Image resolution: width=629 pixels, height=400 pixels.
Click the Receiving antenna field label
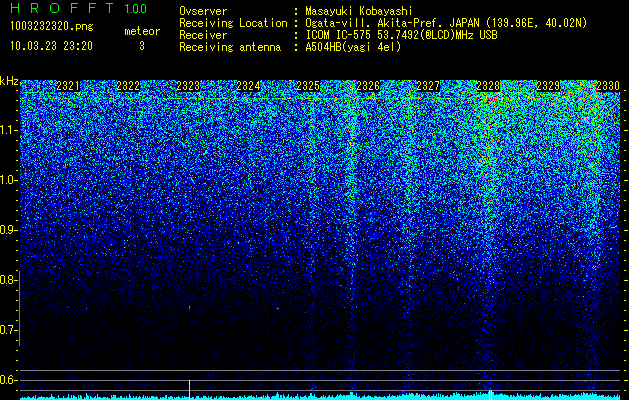click(230, 47)
